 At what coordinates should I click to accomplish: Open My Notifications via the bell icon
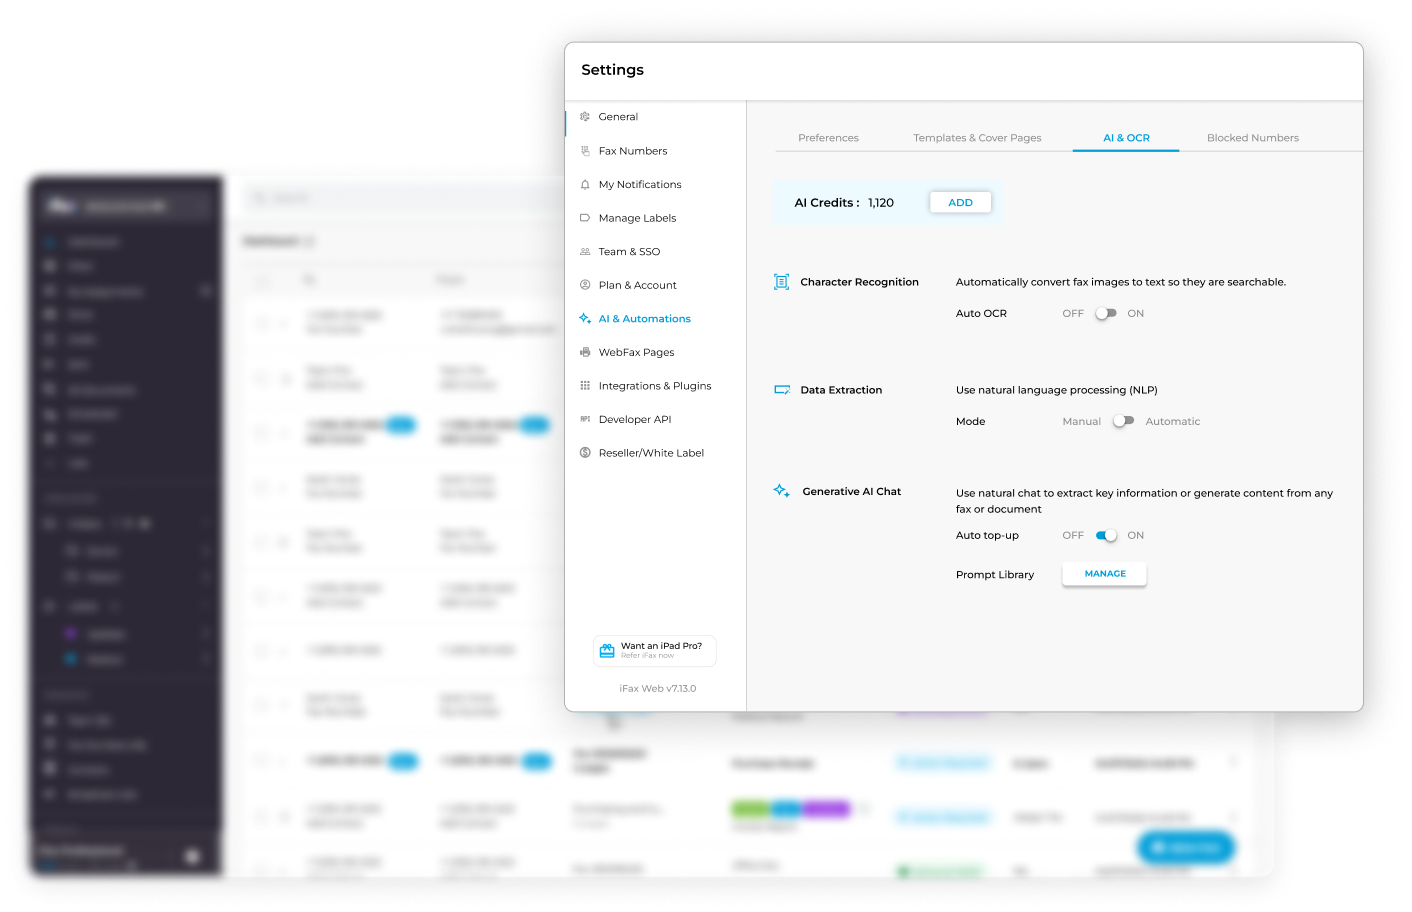point(585,185)
